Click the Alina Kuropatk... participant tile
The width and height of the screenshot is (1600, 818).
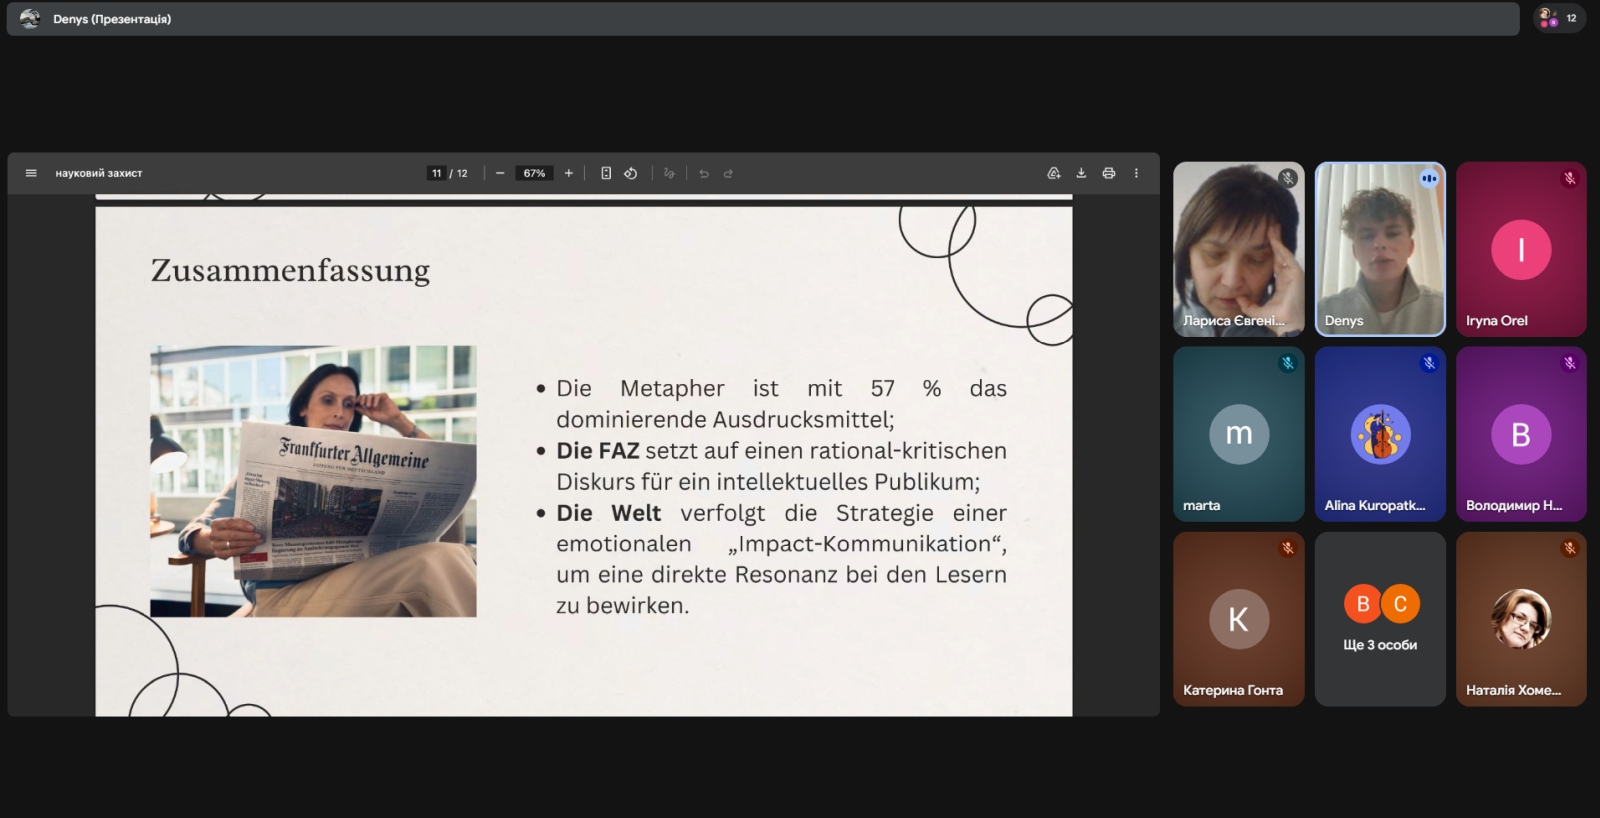pos(1379,434)
